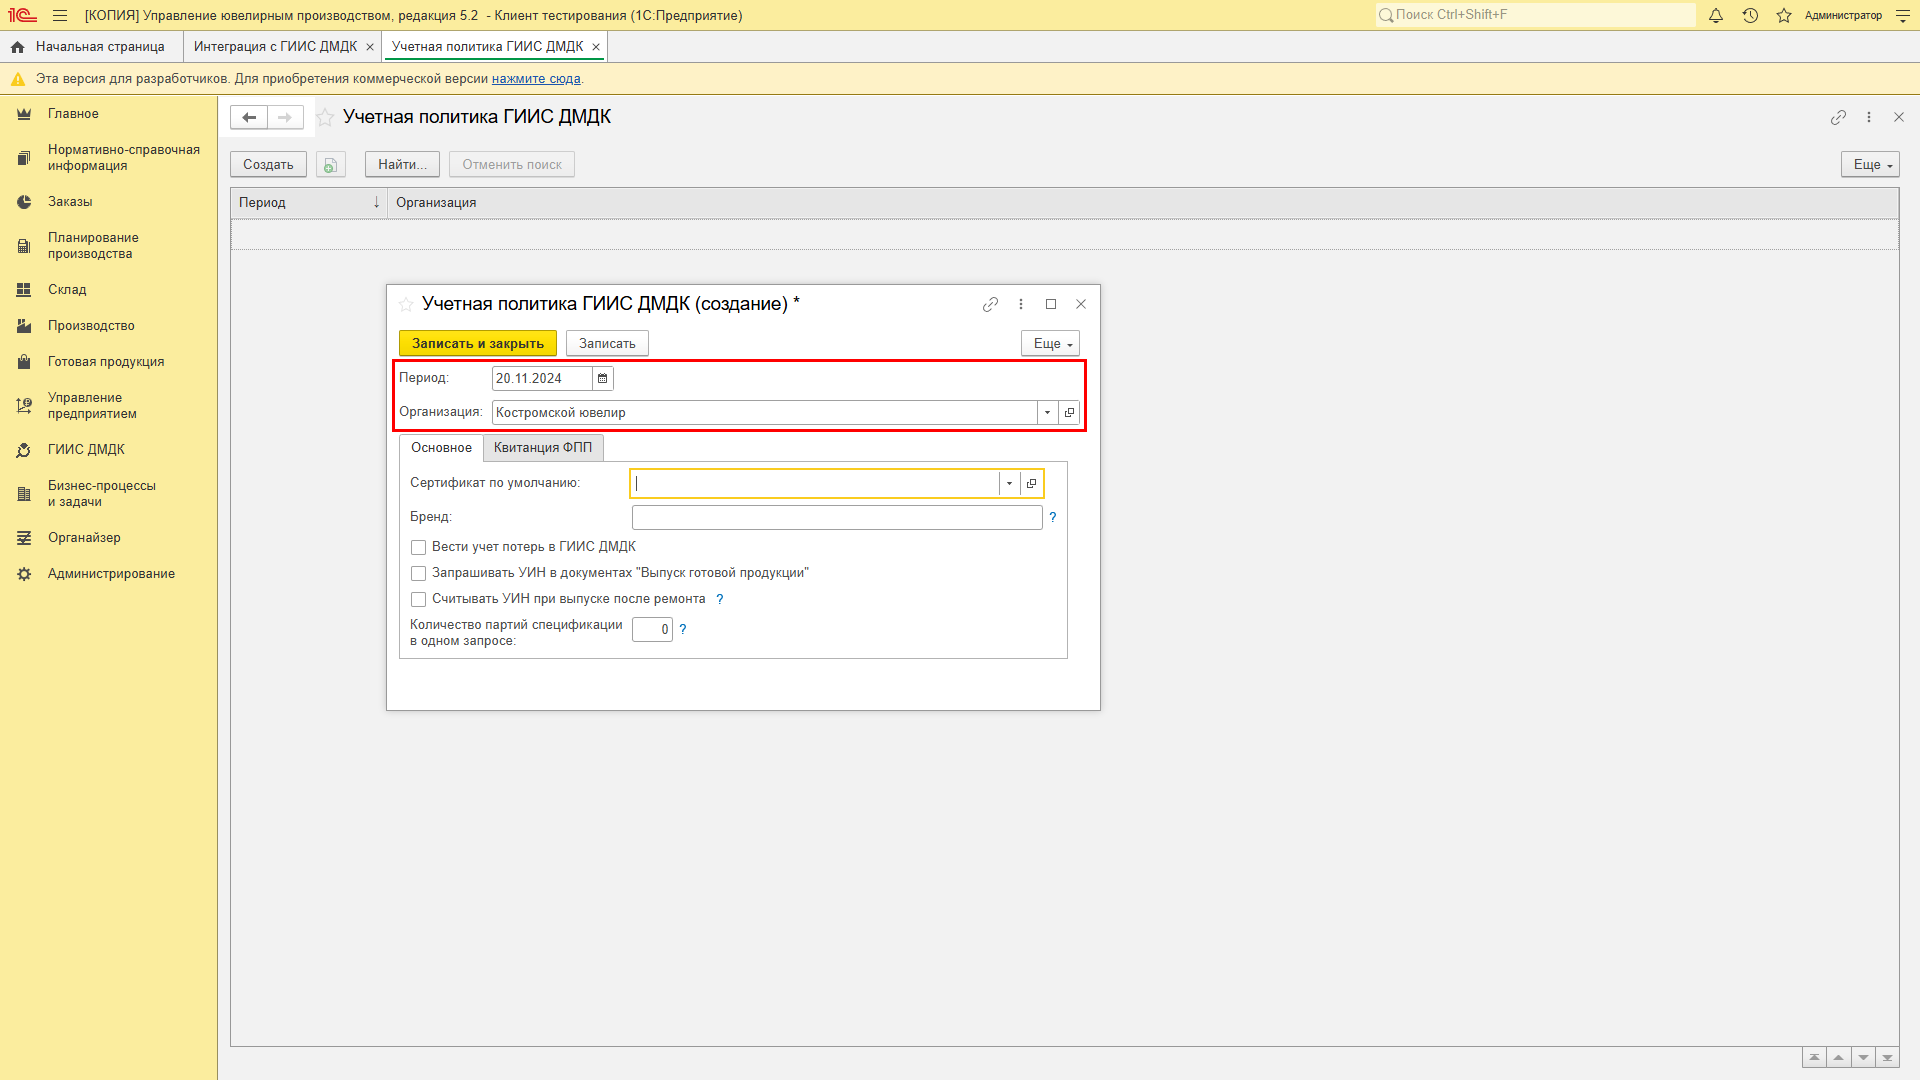Screen dimensions: 1920x1080
Task: Expand the Организация dropdown arrow
Action: [x=1047, y=412]
